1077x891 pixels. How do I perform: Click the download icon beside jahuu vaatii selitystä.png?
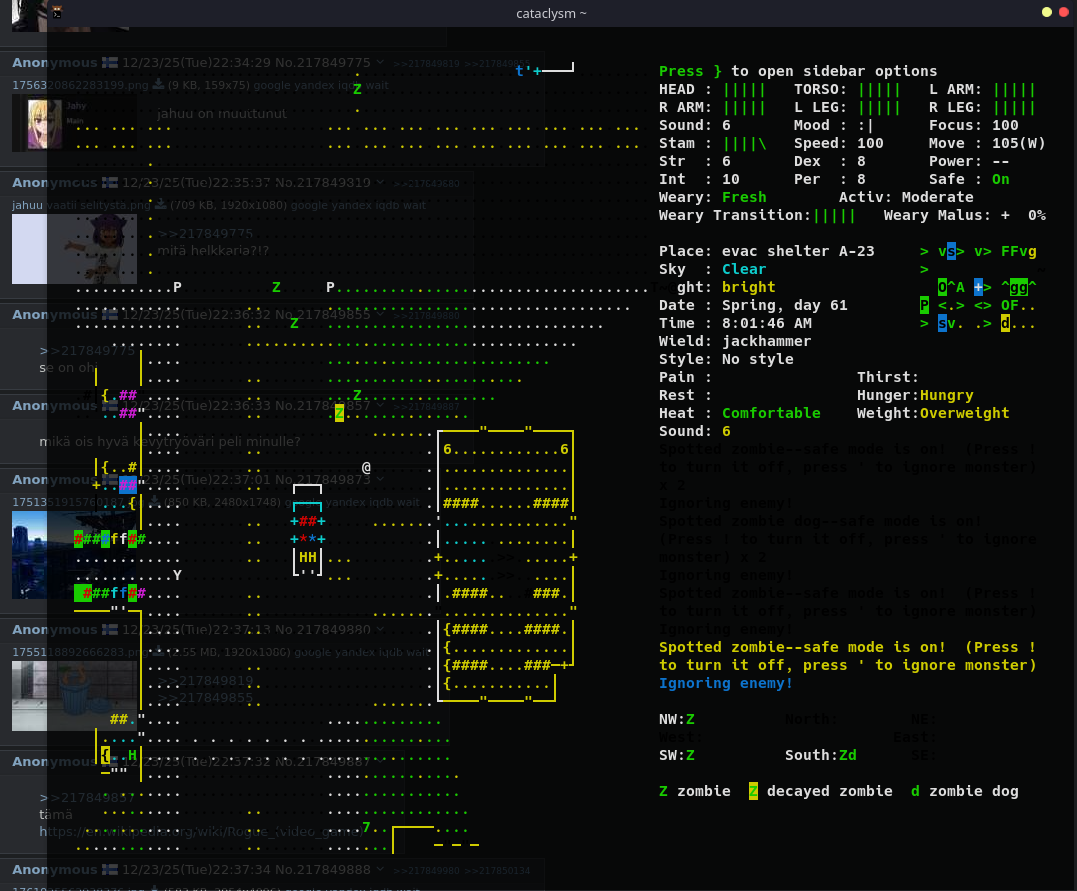pyautogui.click(x=159, y=204)
